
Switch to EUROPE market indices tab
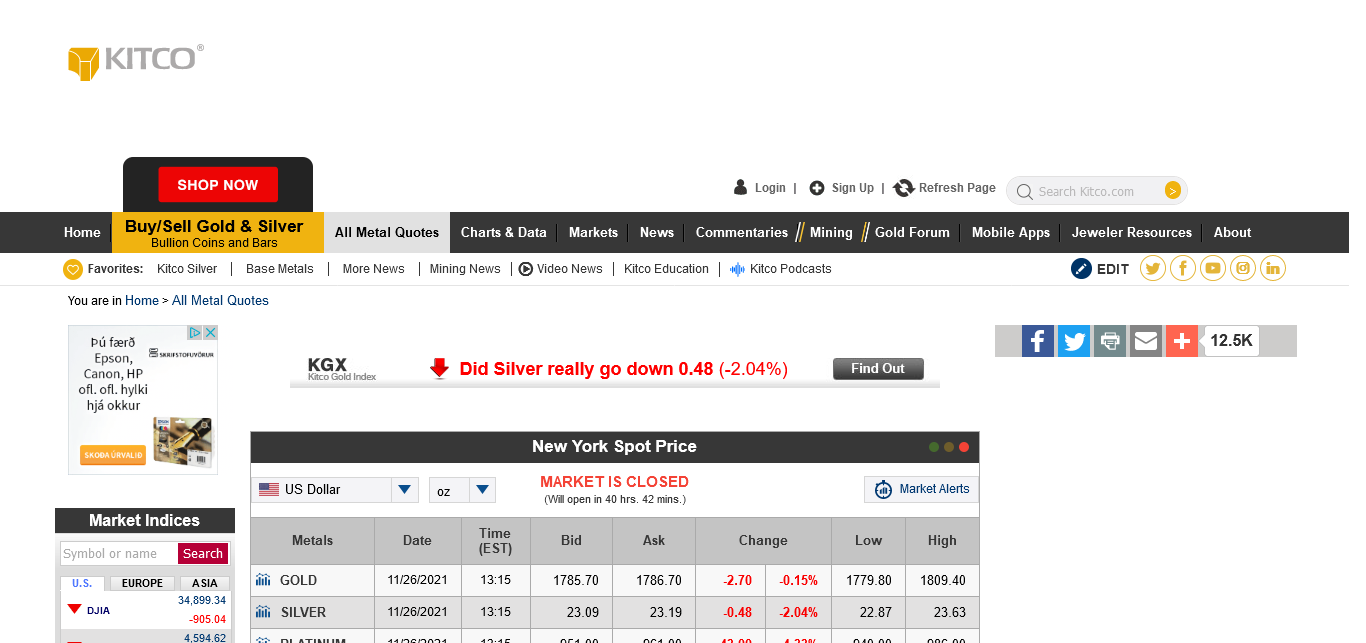142,583
